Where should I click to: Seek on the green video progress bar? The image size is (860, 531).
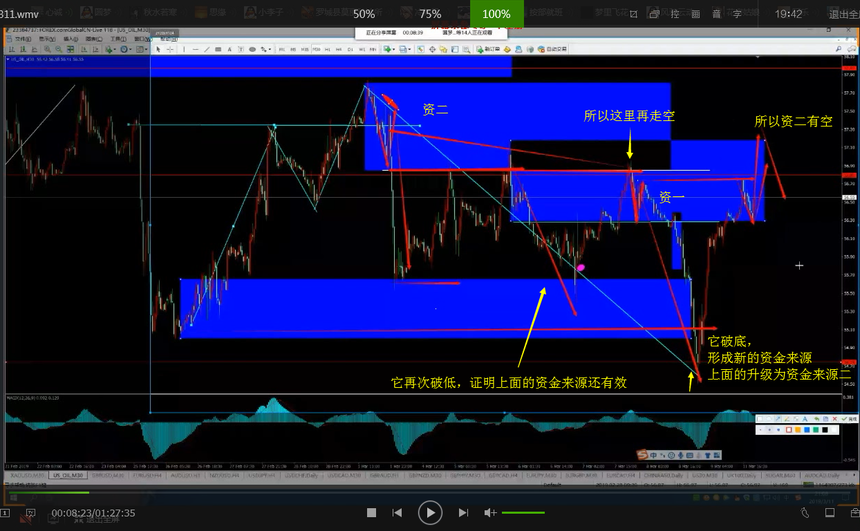[x=48, y=493]
